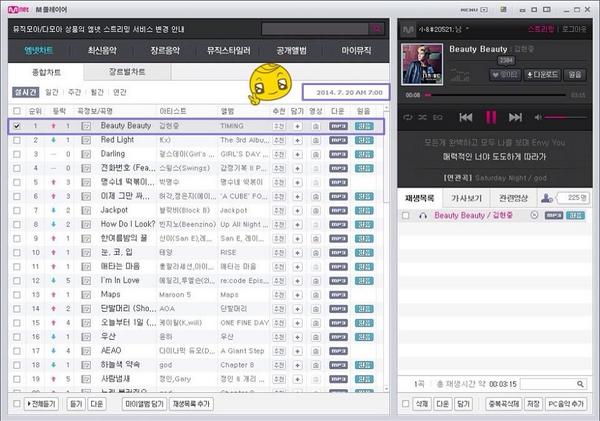Click the top search input field
Screen dimensions: 600x421
(315, 29)
